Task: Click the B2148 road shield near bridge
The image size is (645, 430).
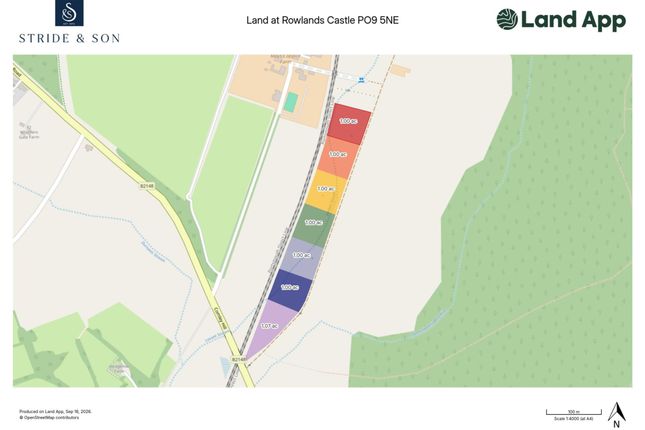Action: click(x=239, y=359)
